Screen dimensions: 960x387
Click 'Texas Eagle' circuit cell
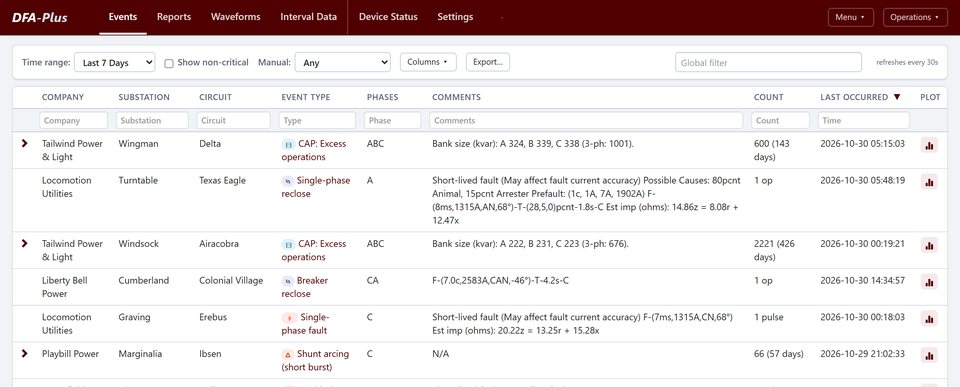(x=222, y=181)
